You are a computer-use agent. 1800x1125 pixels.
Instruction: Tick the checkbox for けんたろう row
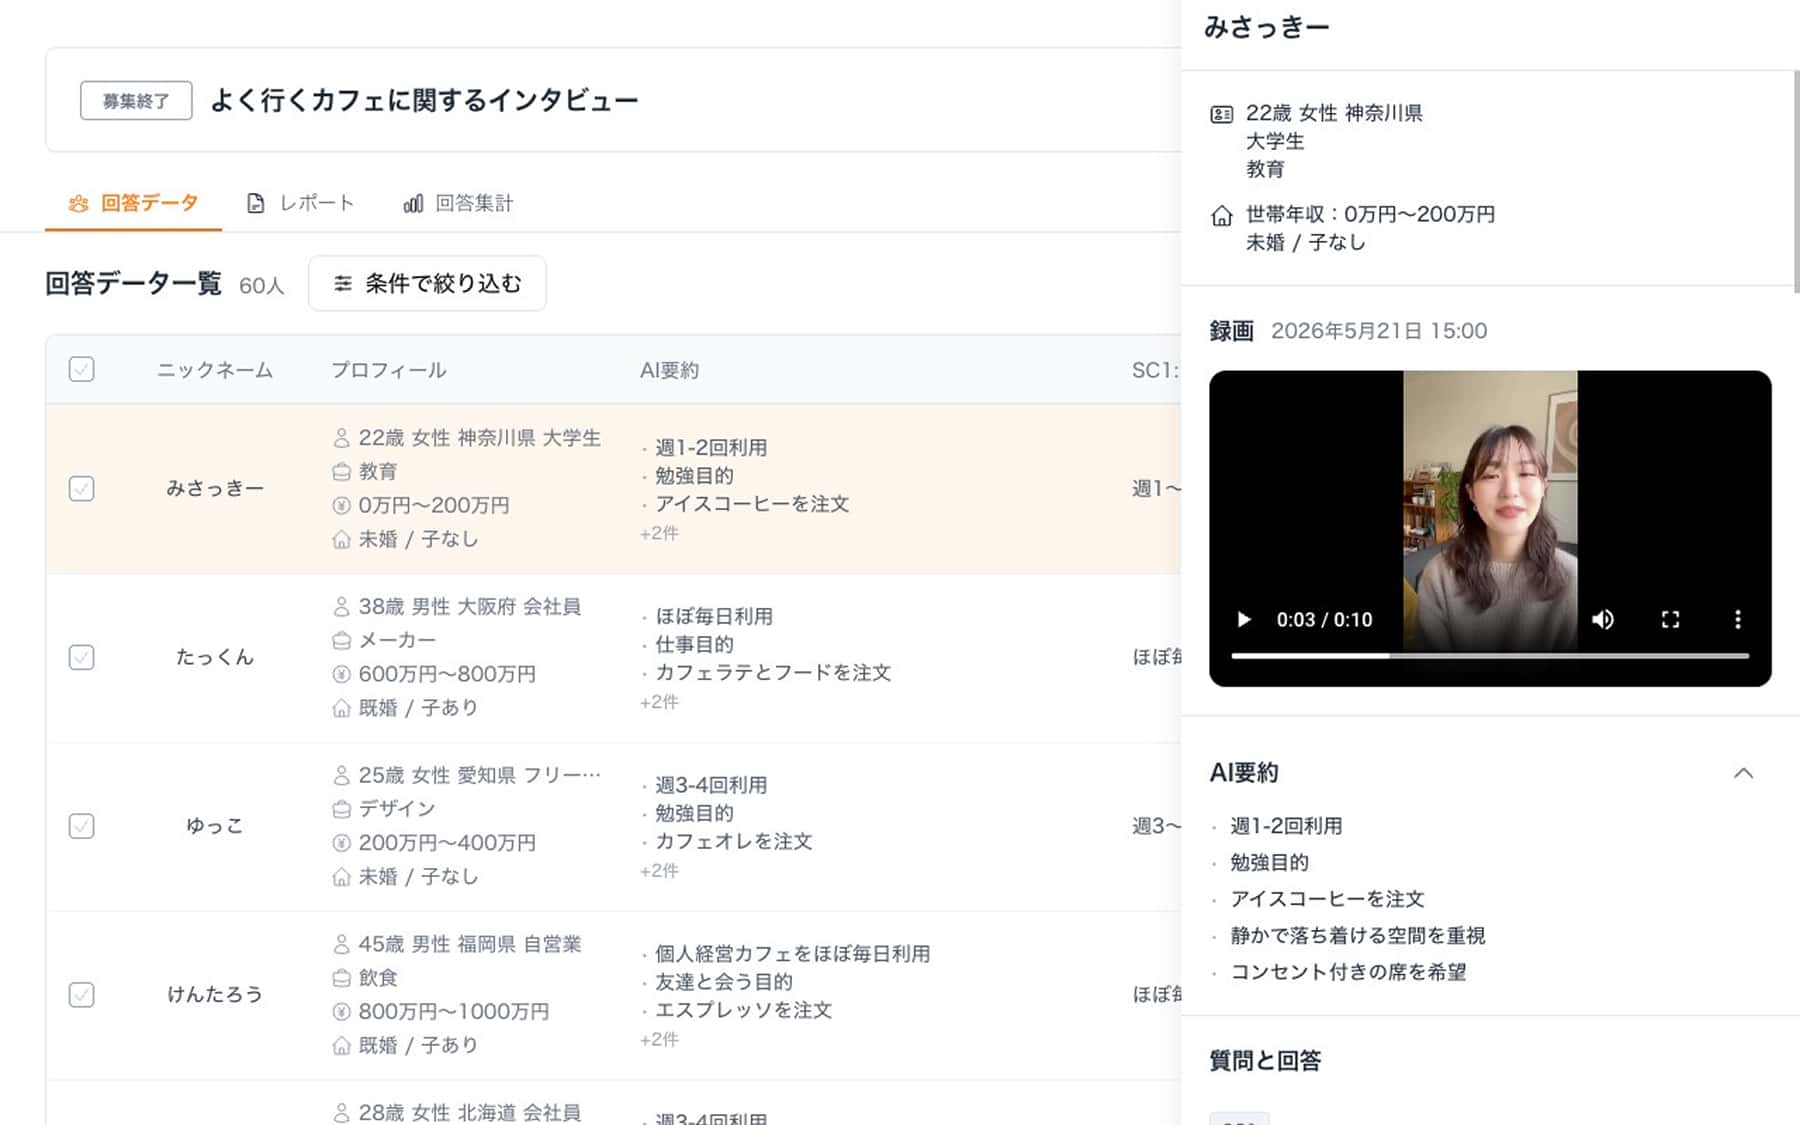pyautogui.click(x=82, y=995)
